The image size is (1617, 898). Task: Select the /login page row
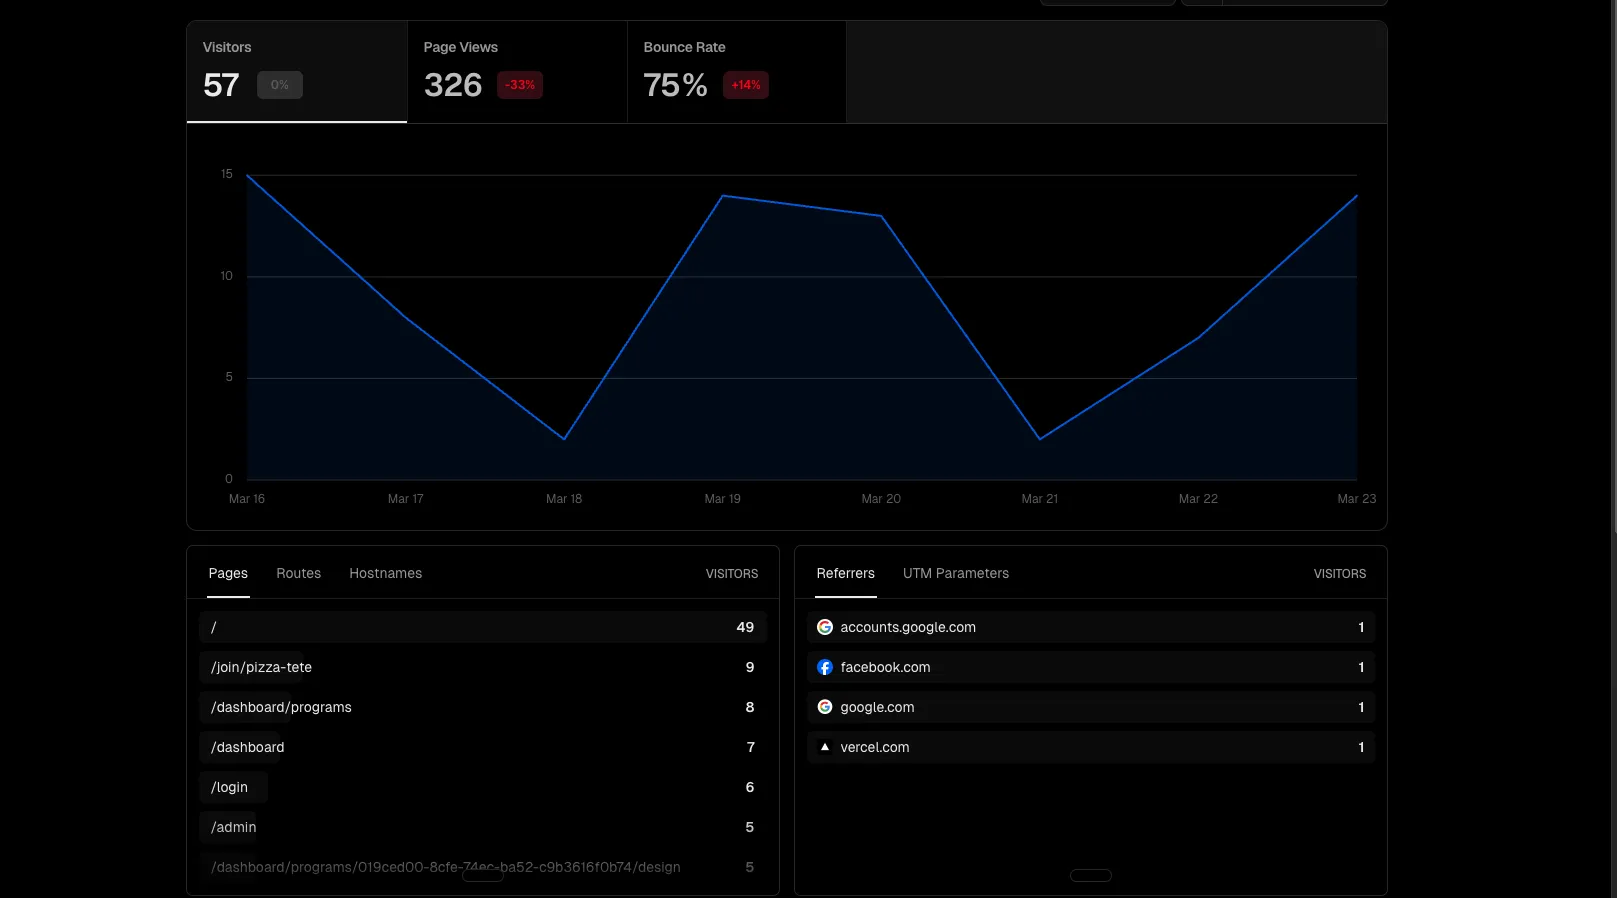click(x=483, y=787)
